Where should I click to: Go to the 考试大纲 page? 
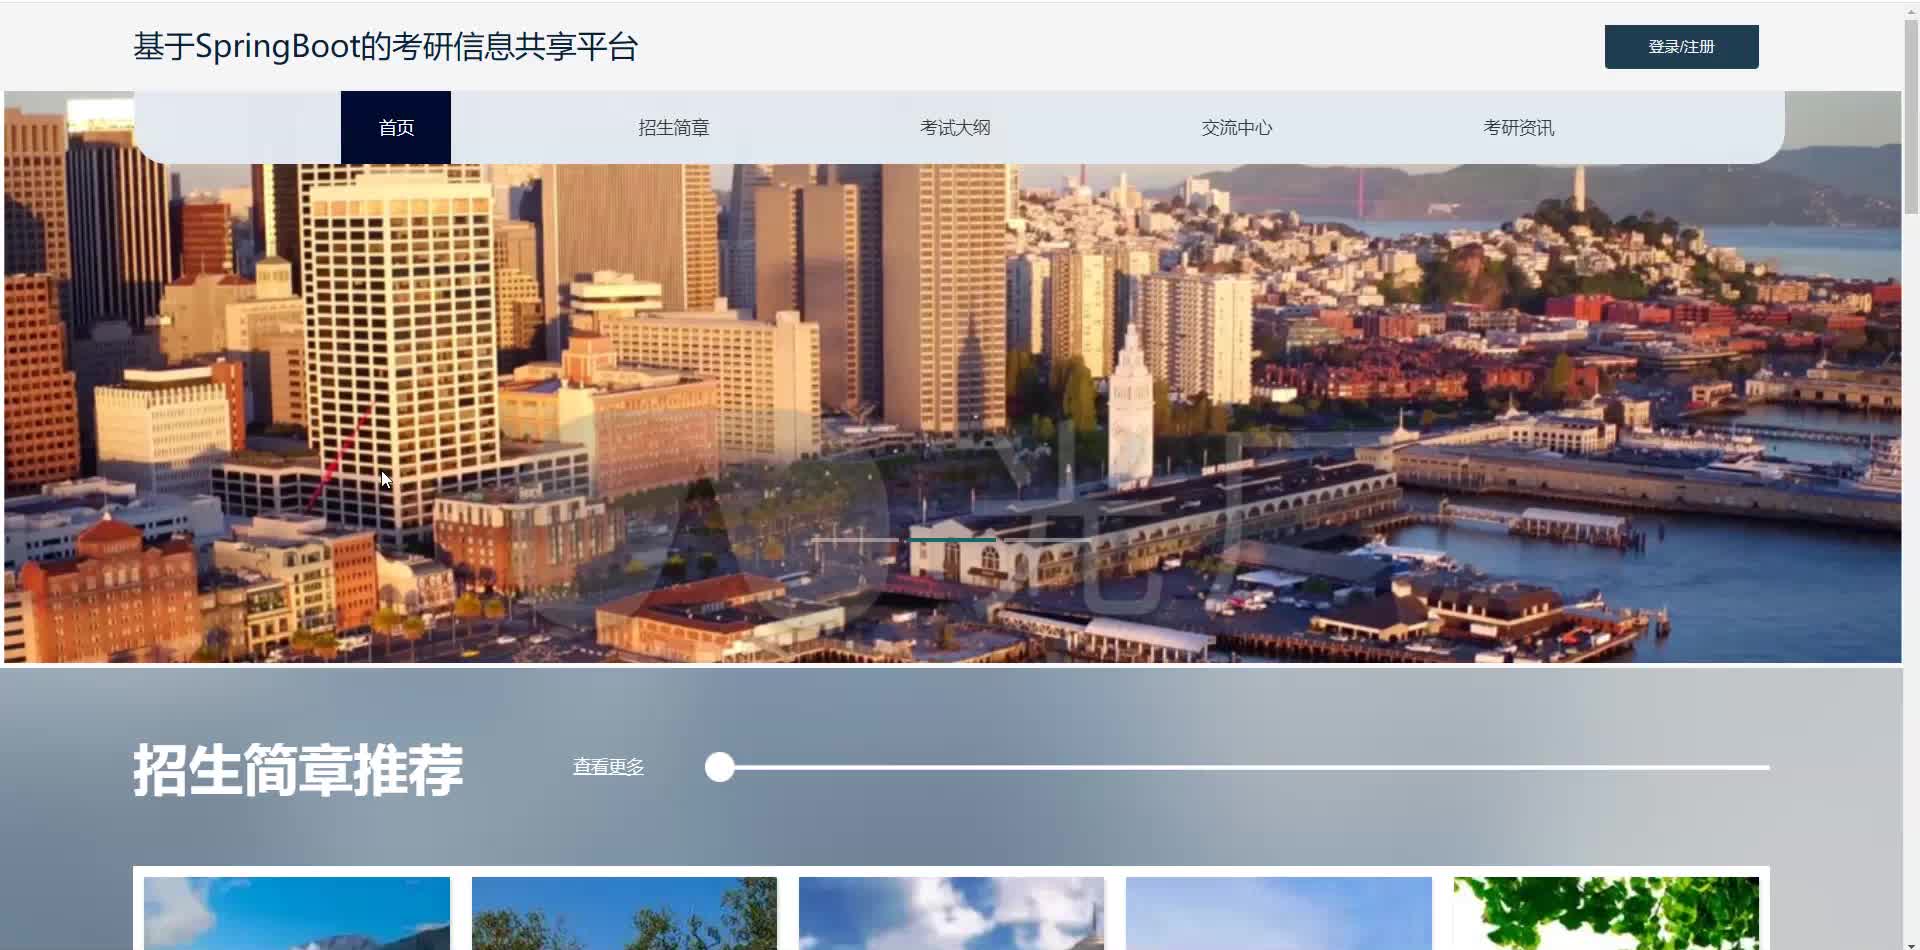955,127
